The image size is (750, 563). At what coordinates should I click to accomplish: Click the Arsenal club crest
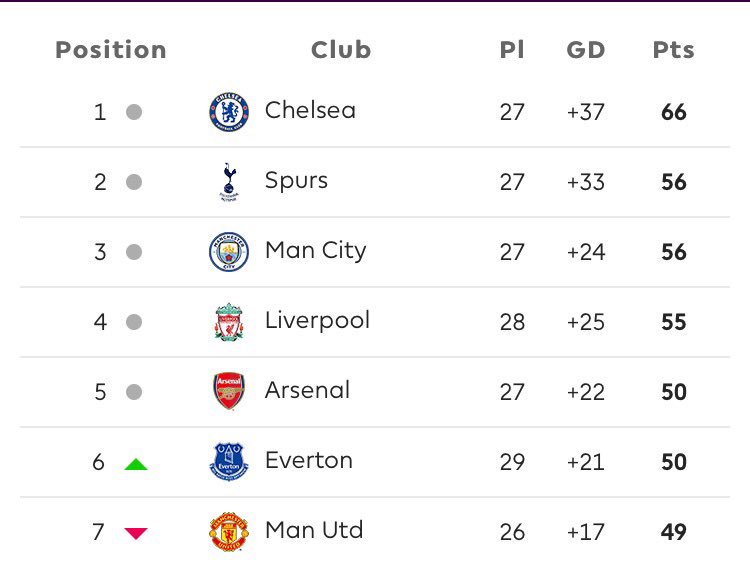229,391
